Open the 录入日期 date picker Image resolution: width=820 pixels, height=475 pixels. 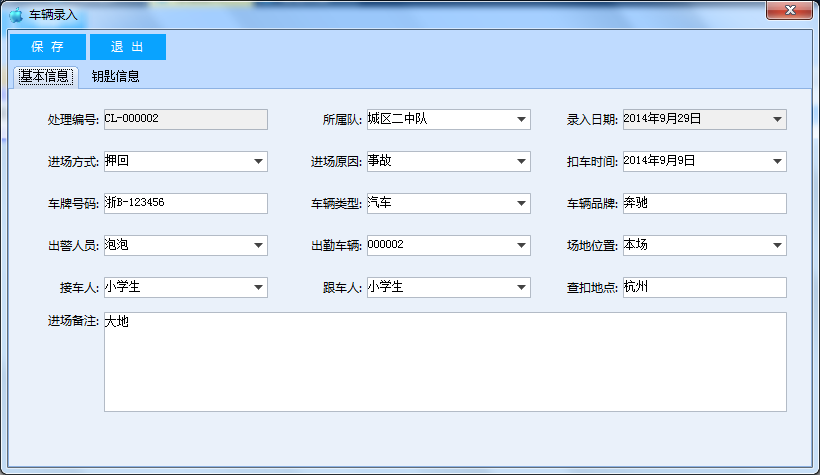pyautogui.click(x=777, y=120)
